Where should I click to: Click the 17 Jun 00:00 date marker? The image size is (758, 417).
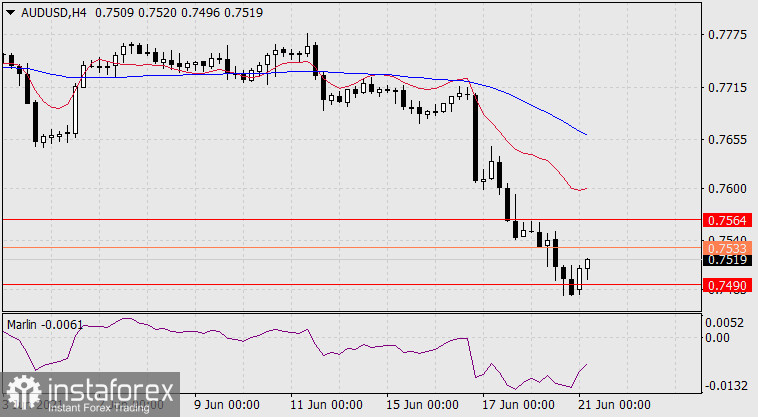(519, 405)
